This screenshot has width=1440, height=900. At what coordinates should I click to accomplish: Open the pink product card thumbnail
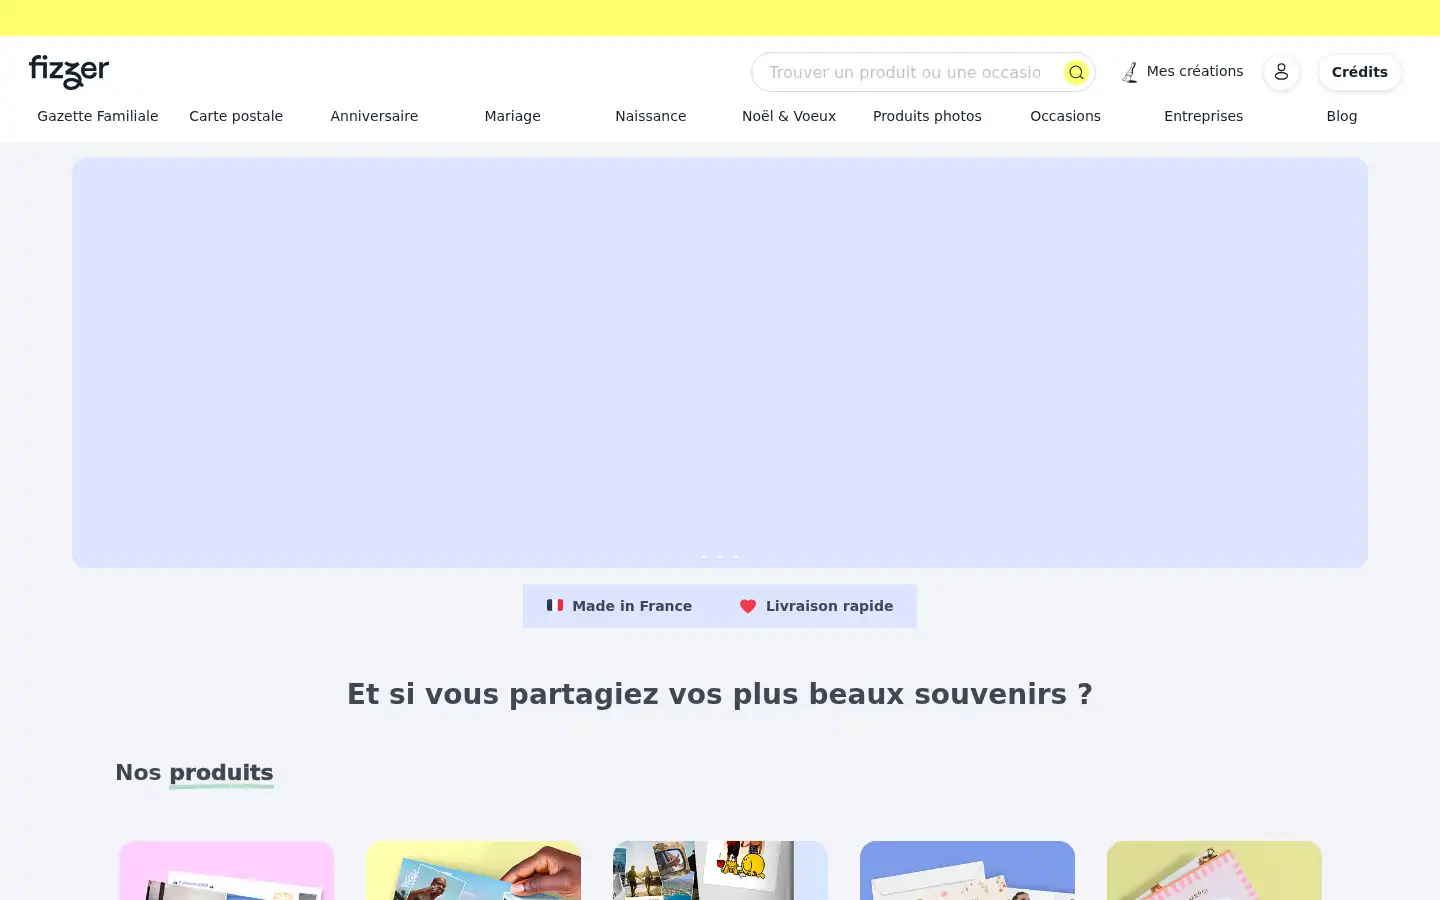pyautogui.click(x=226, y=871)
